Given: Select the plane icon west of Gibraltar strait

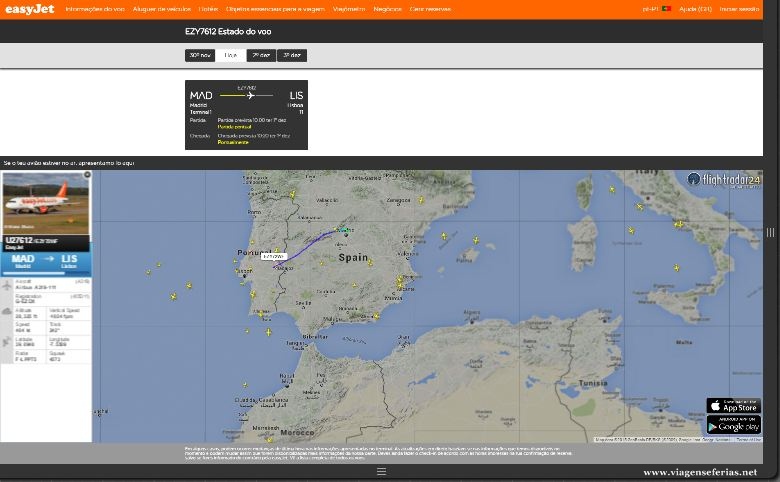Looking at the screenshot, I should (x=269, y=332).
